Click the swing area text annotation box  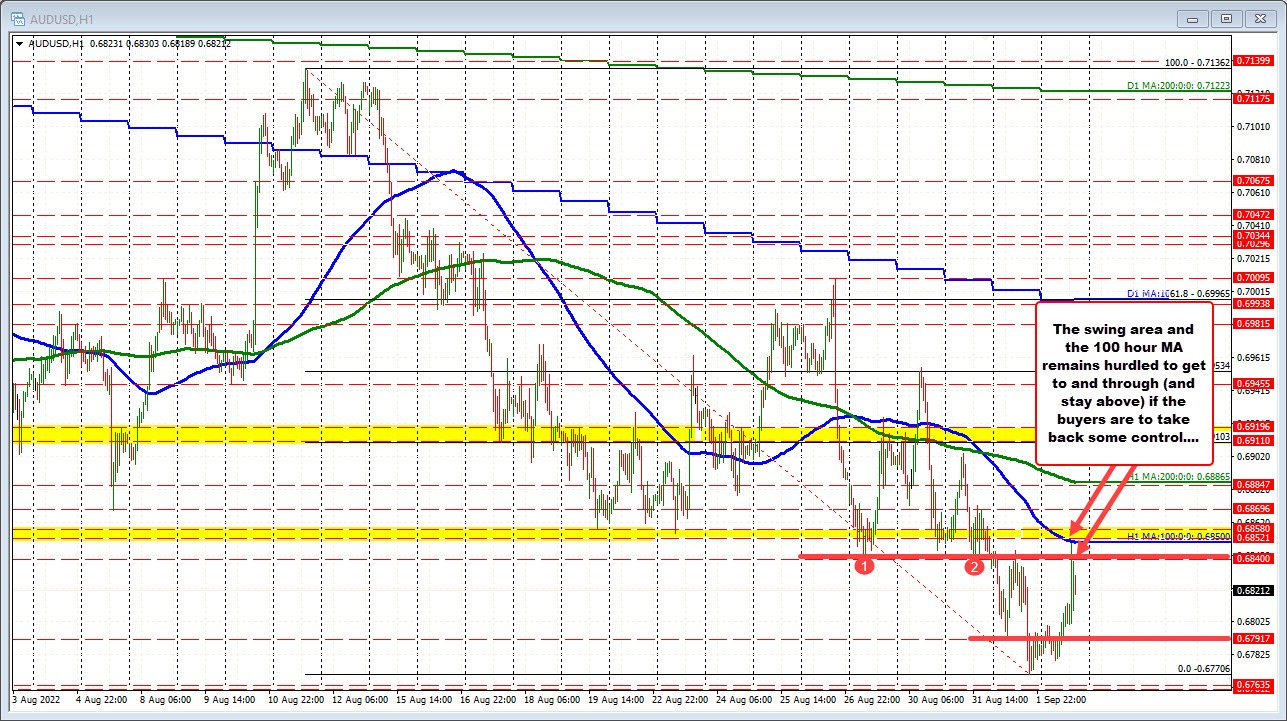(1124, 383)
